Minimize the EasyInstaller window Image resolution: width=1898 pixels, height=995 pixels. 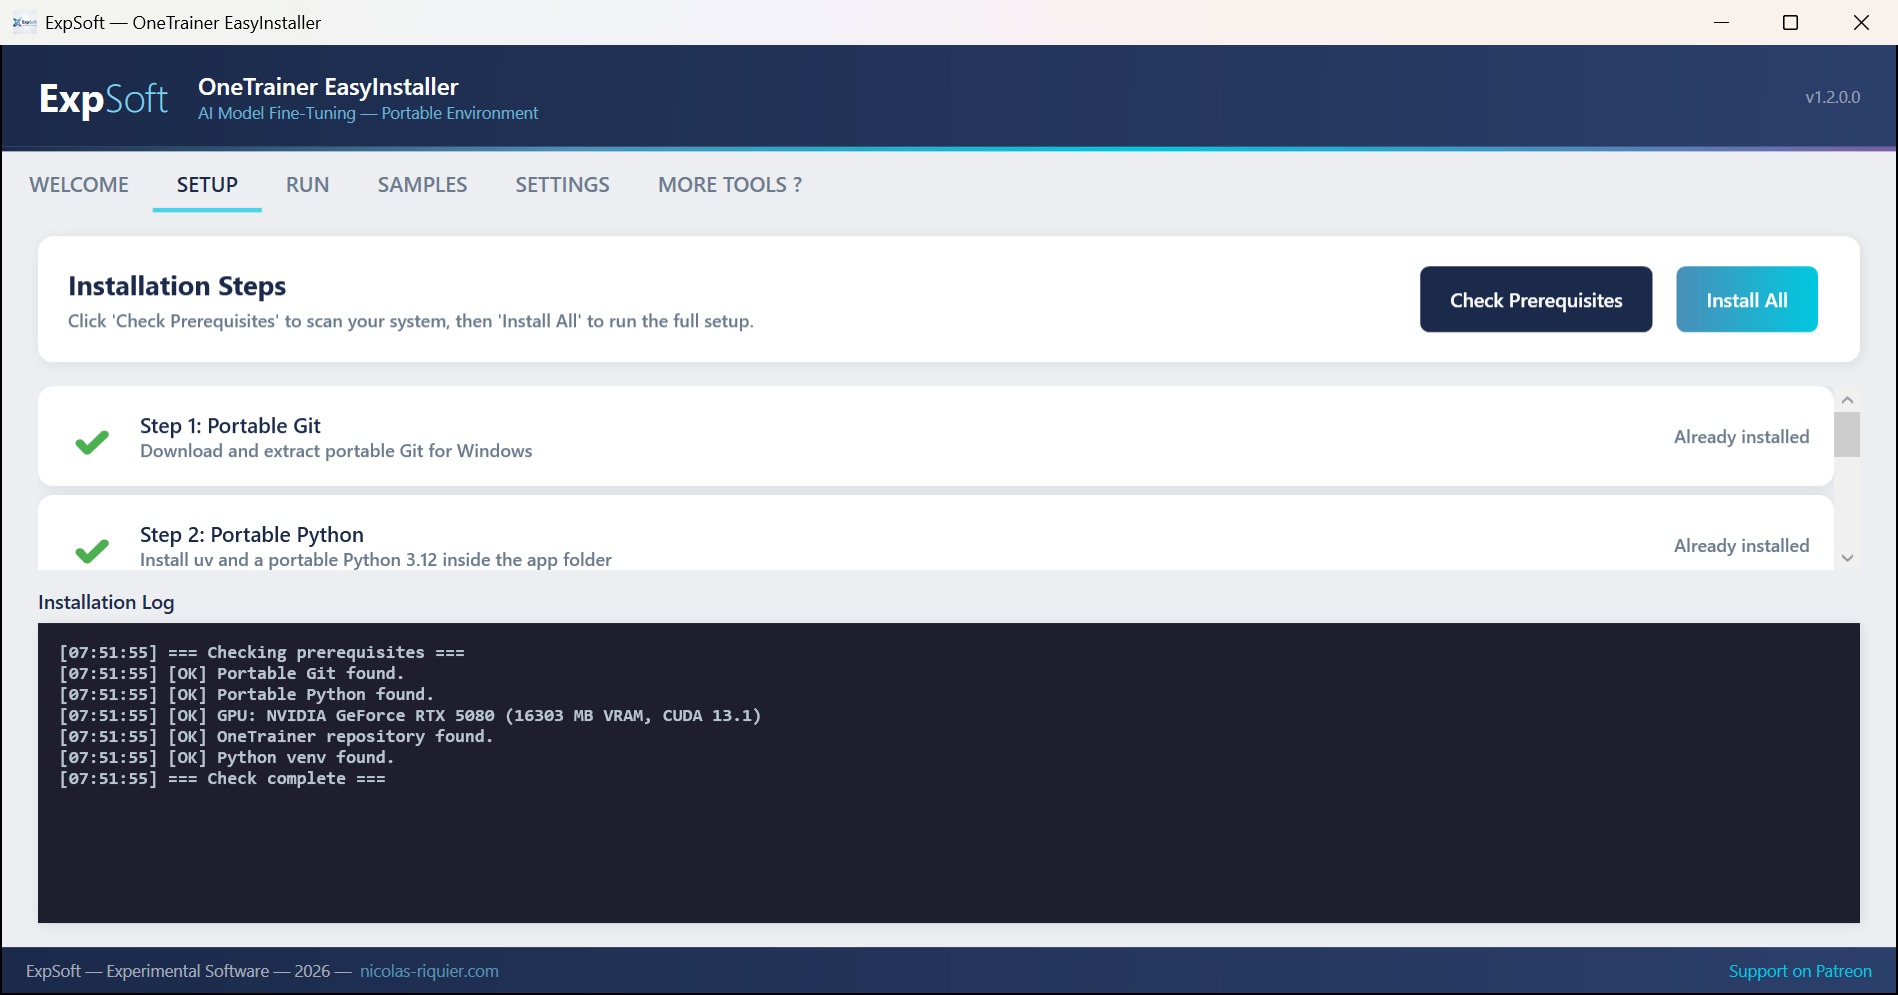tap(1721, 22)
